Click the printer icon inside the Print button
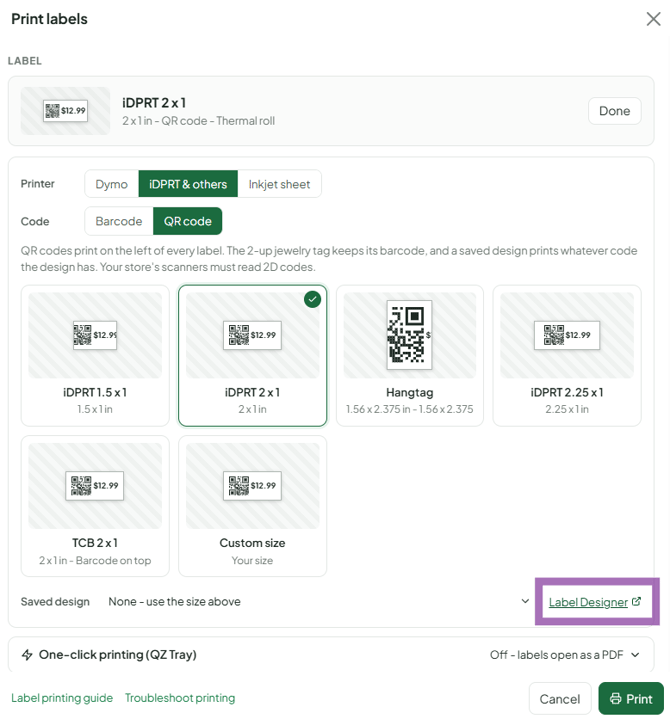Viewport: 670px width, 719px height. pos(615,698)
